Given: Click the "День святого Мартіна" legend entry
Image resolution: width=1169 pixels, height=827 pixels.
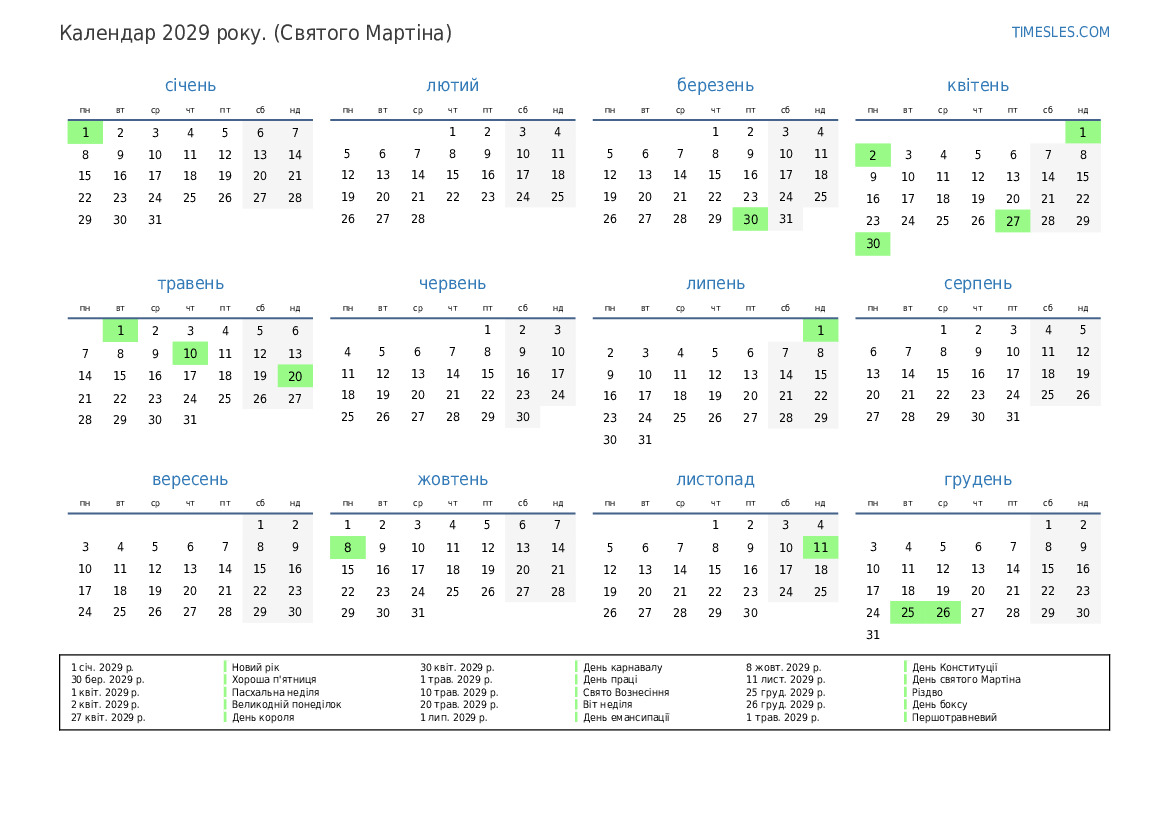Looking at the screenshot, I should 965,680.
